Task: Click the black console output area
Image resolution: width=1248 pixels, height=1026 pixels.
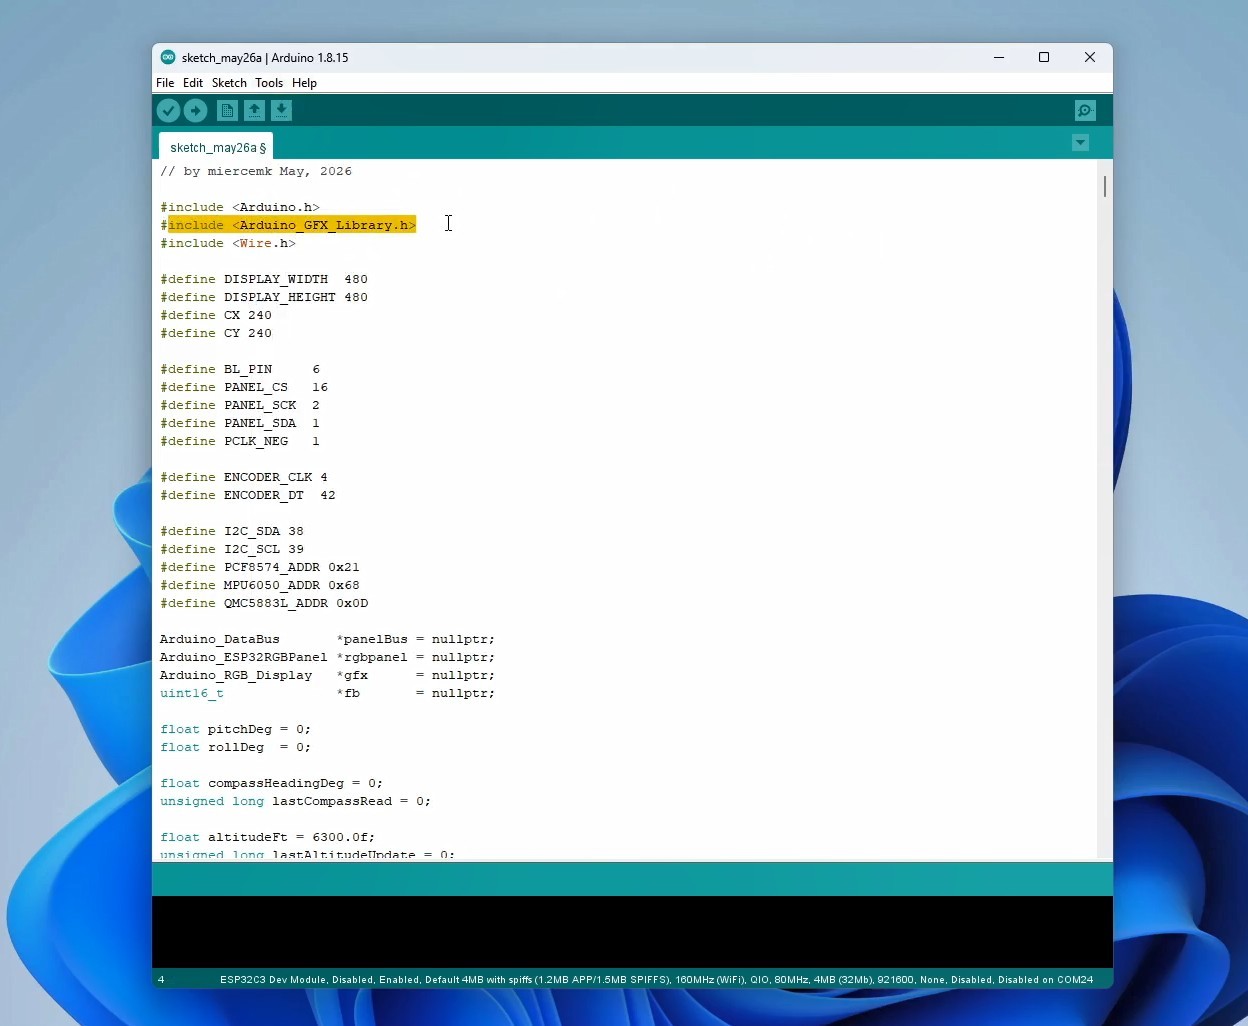Action: coord(632,933)
